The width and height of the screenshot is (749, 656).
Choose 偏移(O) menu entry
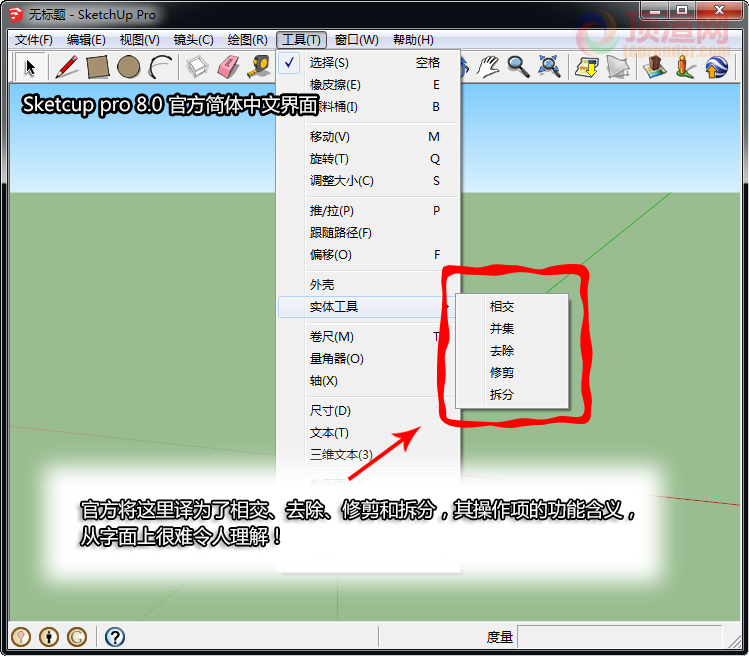pos(368,255)
